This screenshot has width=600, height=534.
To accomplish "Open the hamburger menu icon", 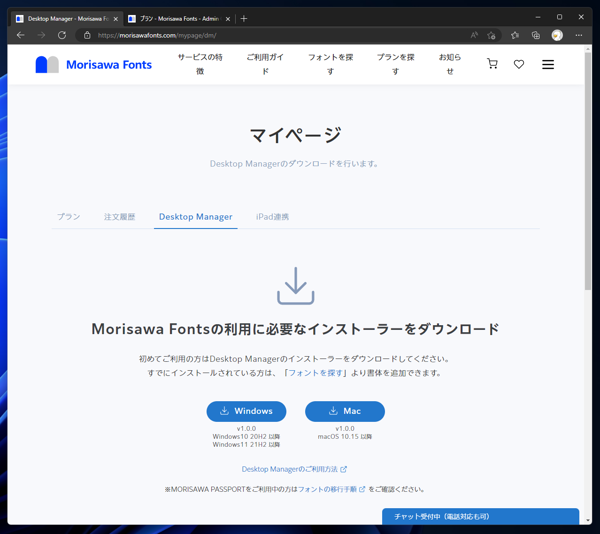I will click(x=548, y=64).
